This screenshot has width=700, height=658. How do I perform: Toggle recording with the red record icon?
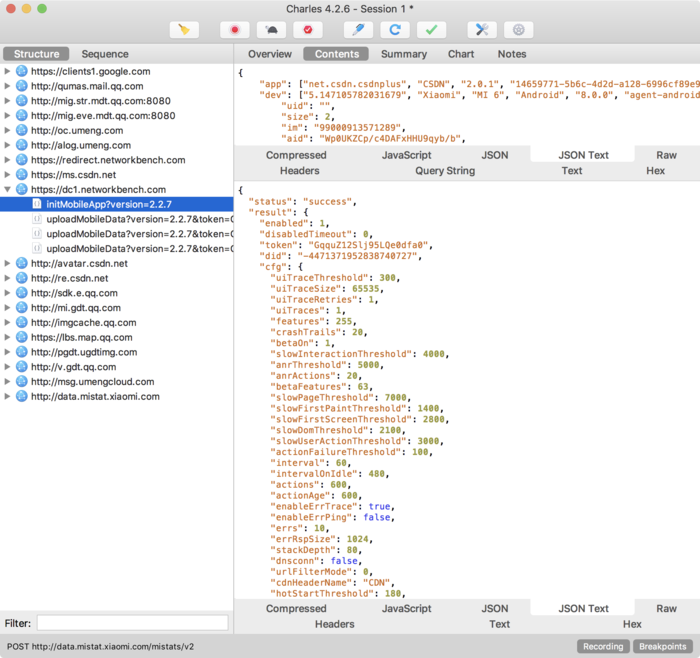[234, 30]
